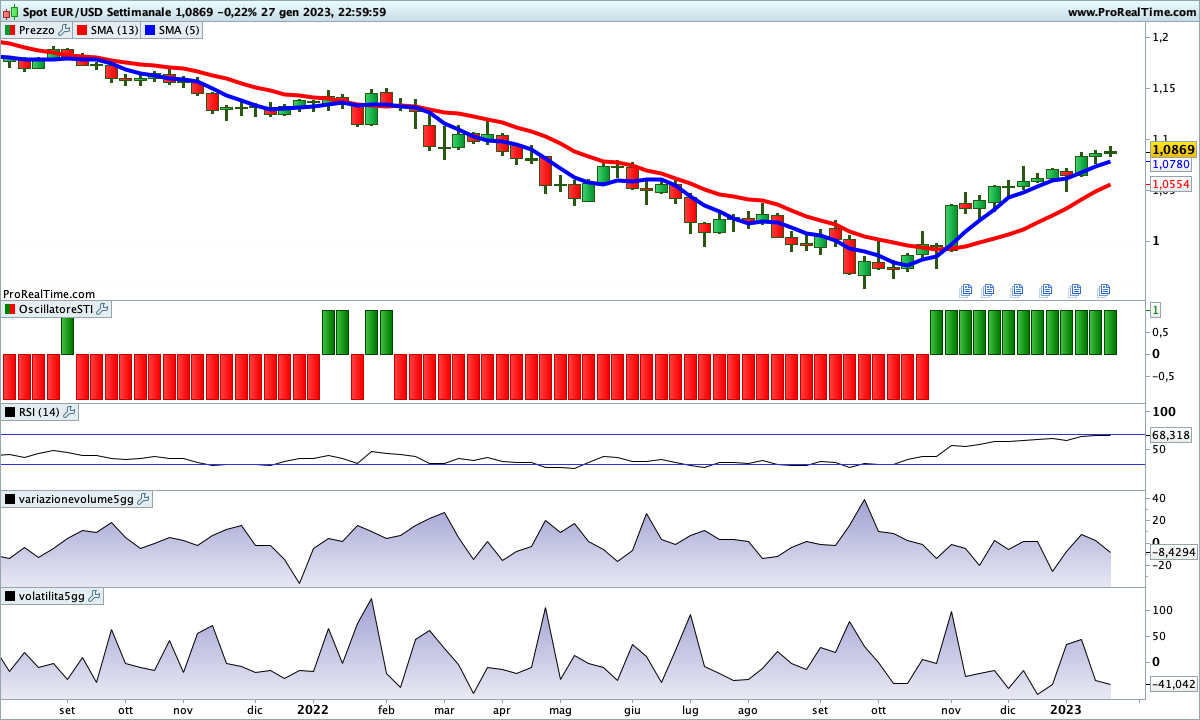Open the leftmost news document icon

(966, 290)
